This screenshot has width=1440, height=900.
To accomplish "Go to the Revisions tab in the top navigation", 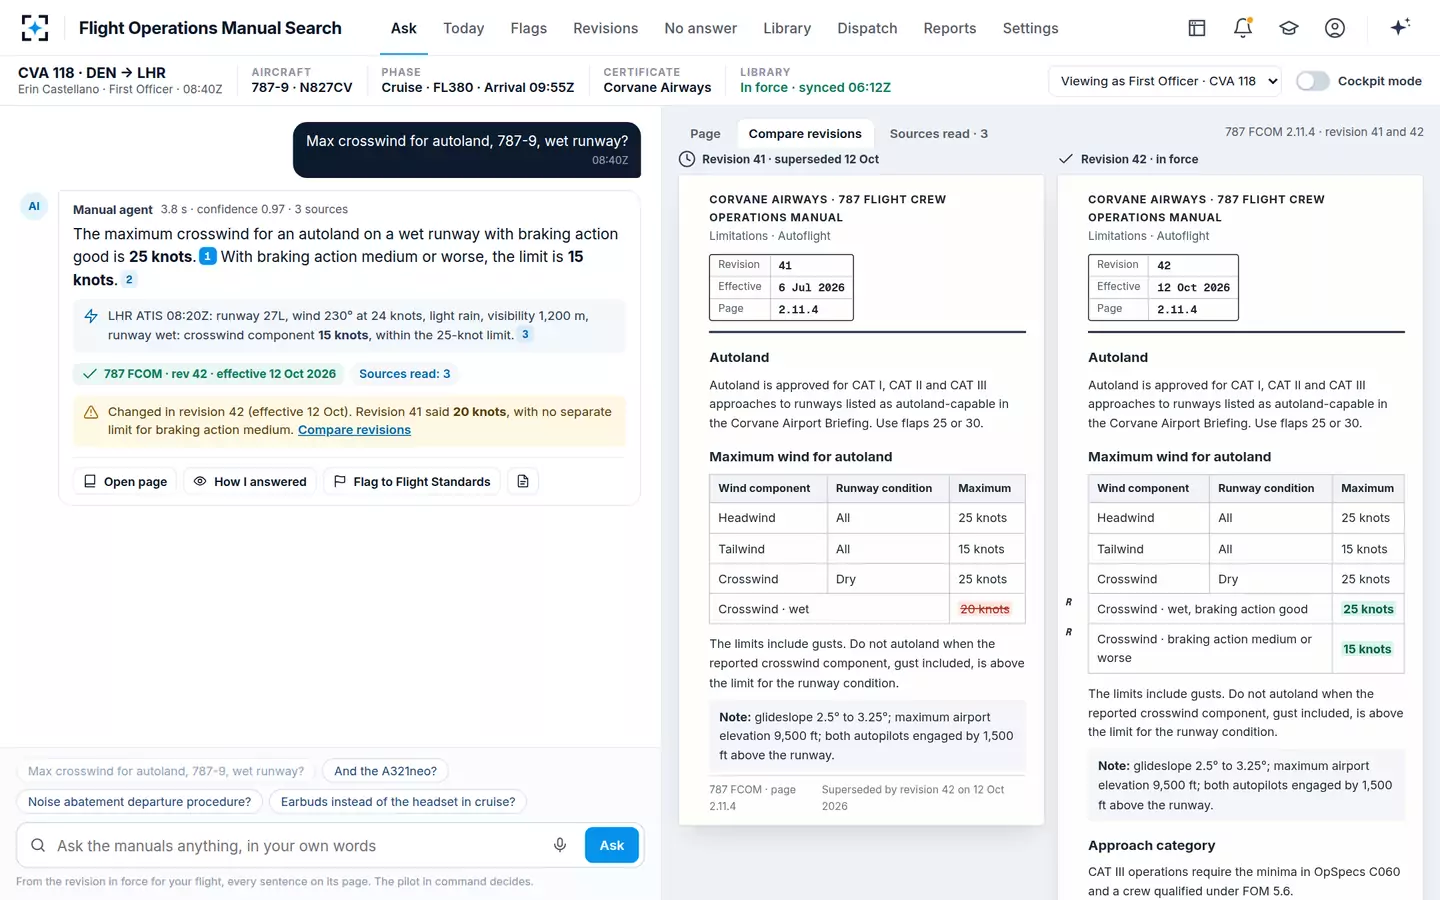I will coord(605,28).
